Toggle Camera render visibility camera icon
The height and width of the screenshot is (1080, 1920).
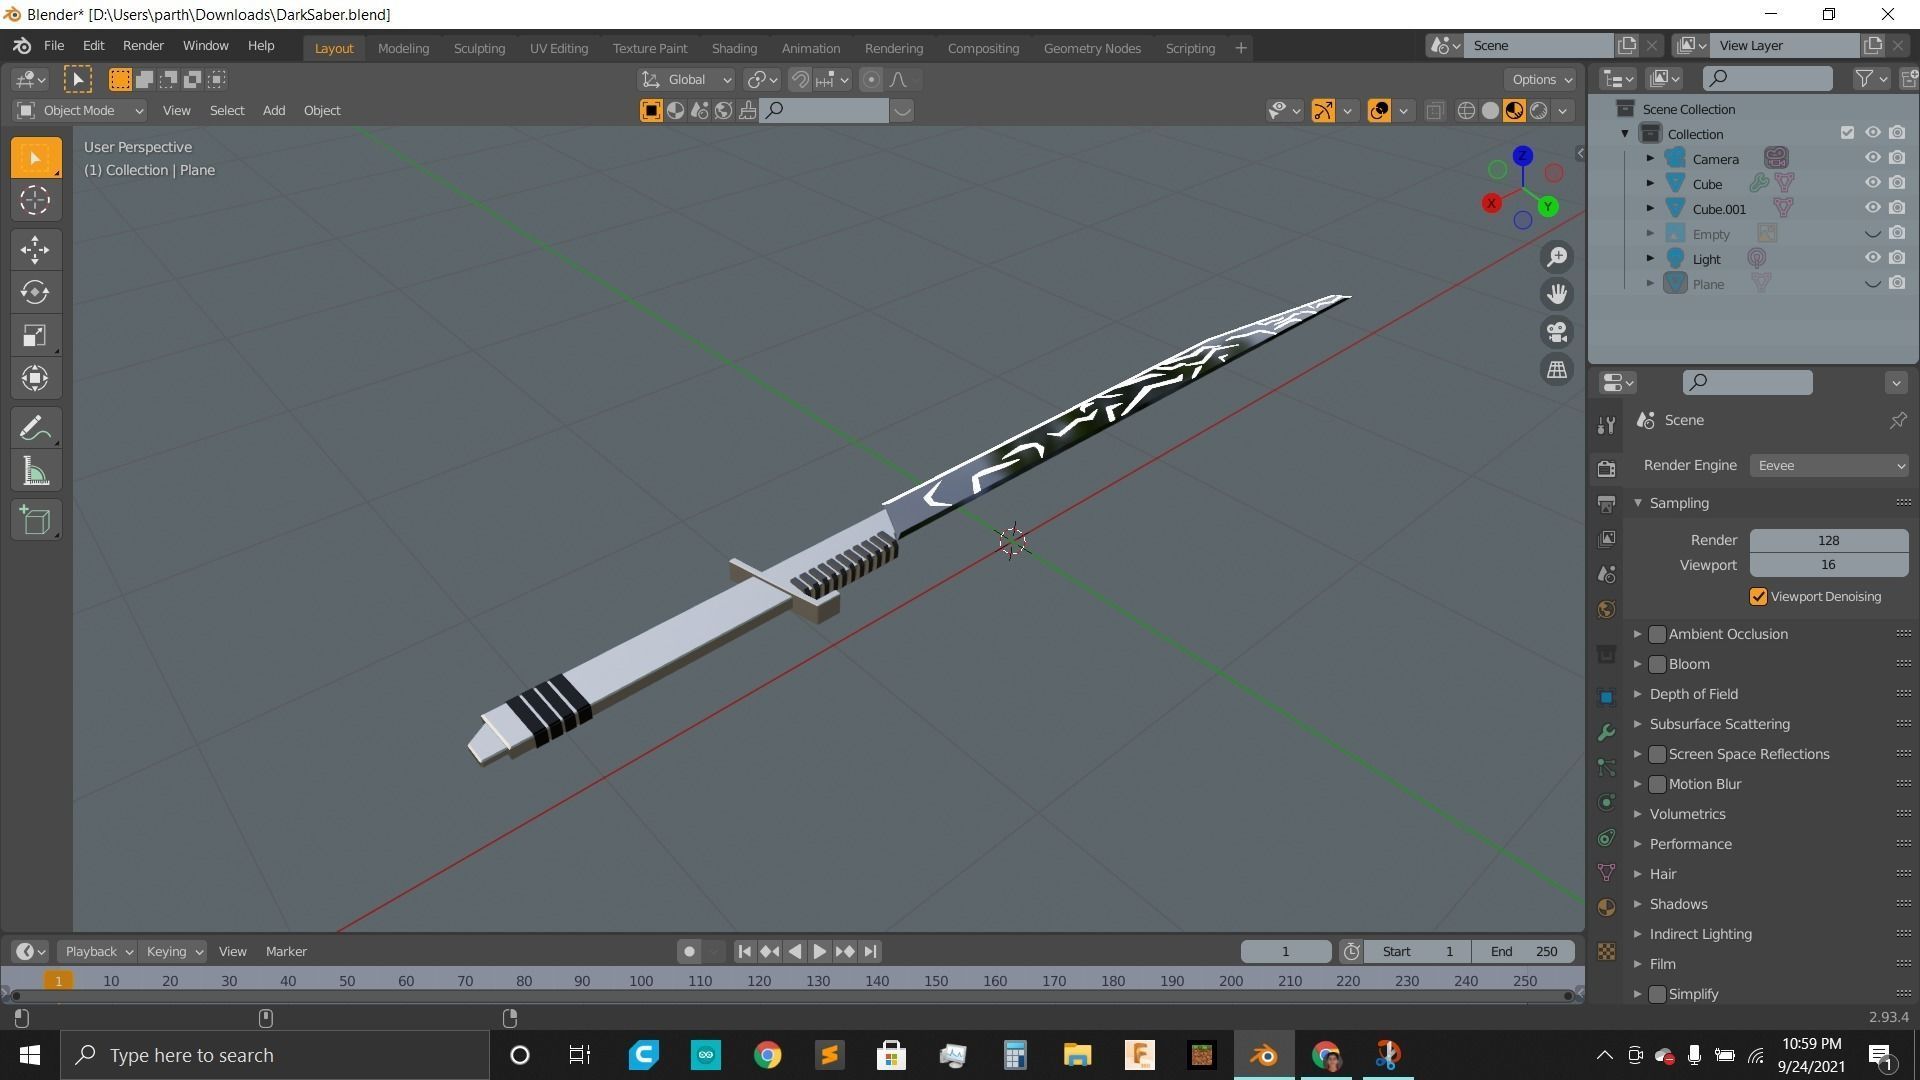coord(1897,158)
